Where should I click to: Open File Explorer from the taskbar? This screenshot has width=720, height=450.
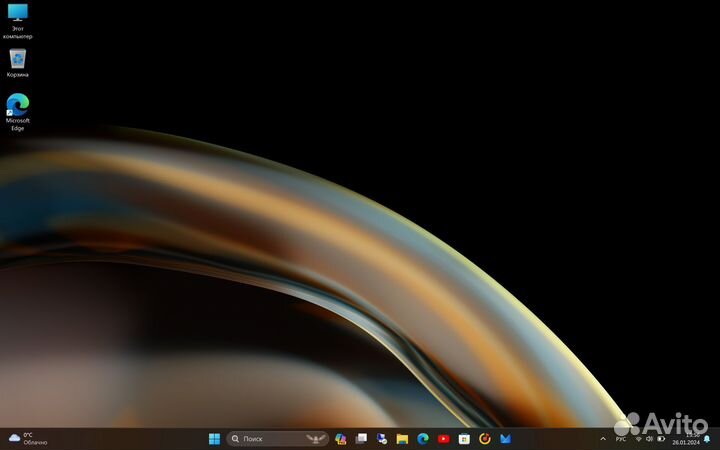point(402,438)
